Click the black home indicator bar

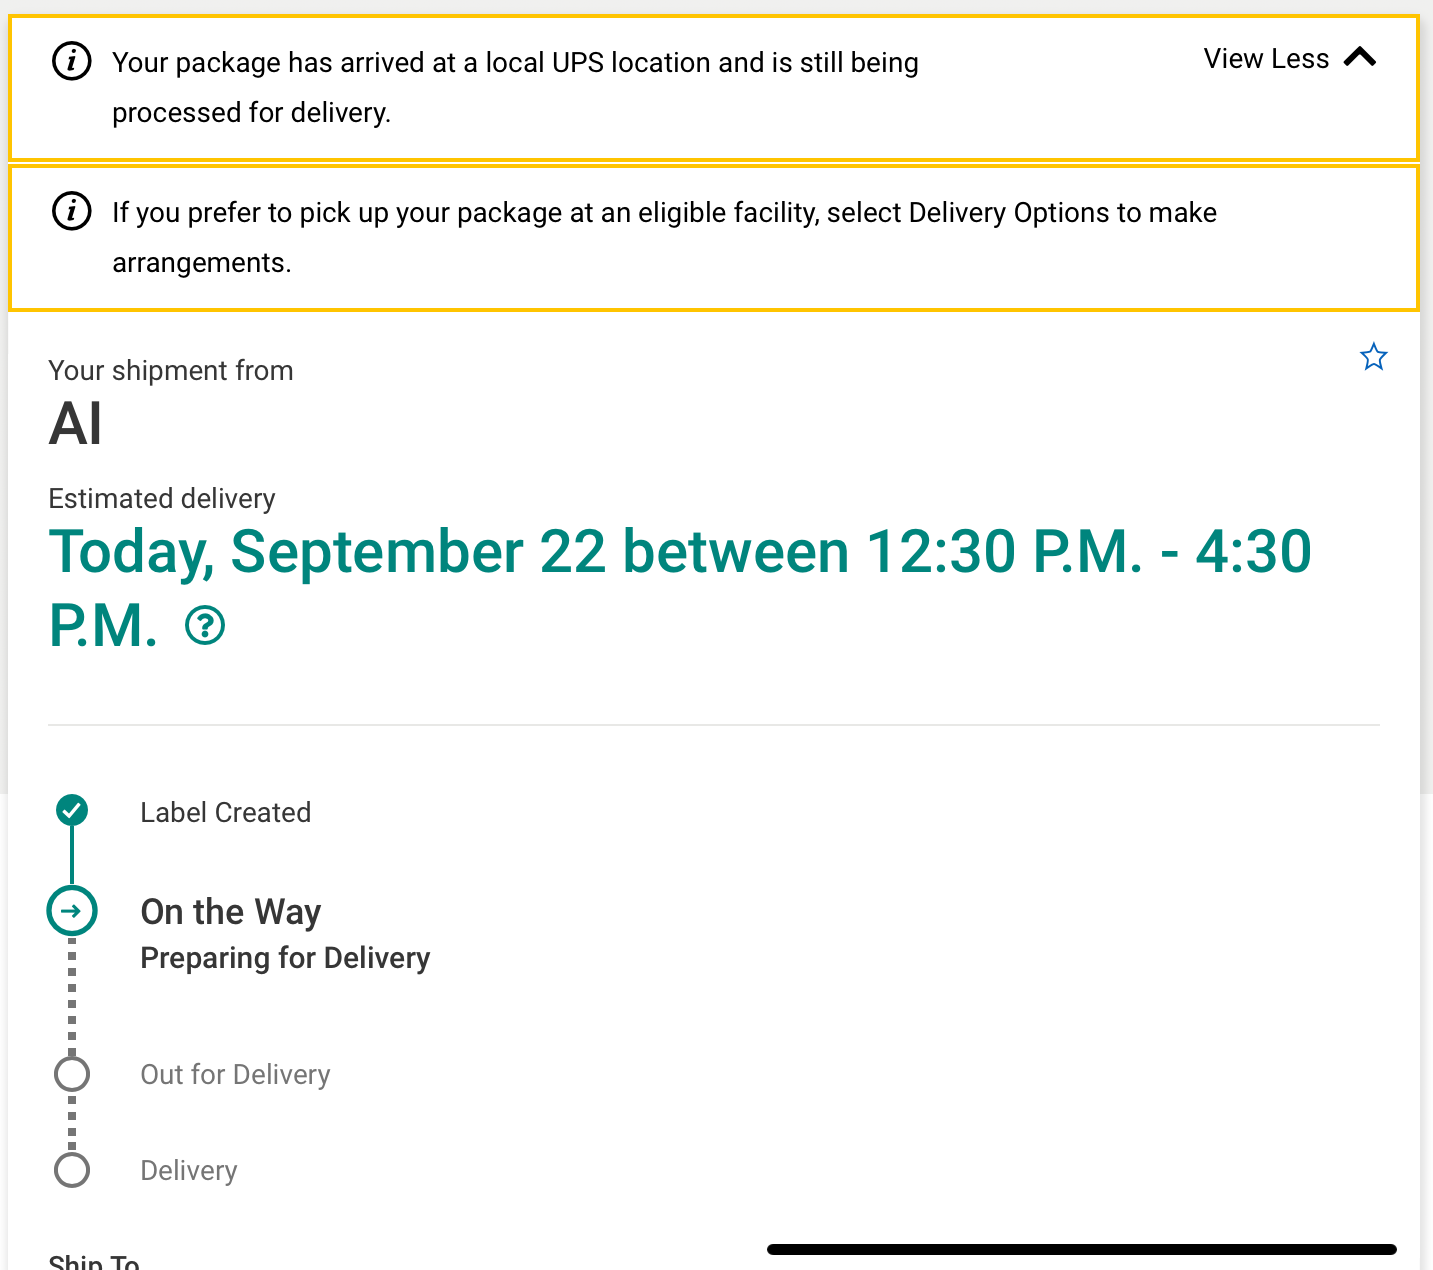click(1081, 1249)
